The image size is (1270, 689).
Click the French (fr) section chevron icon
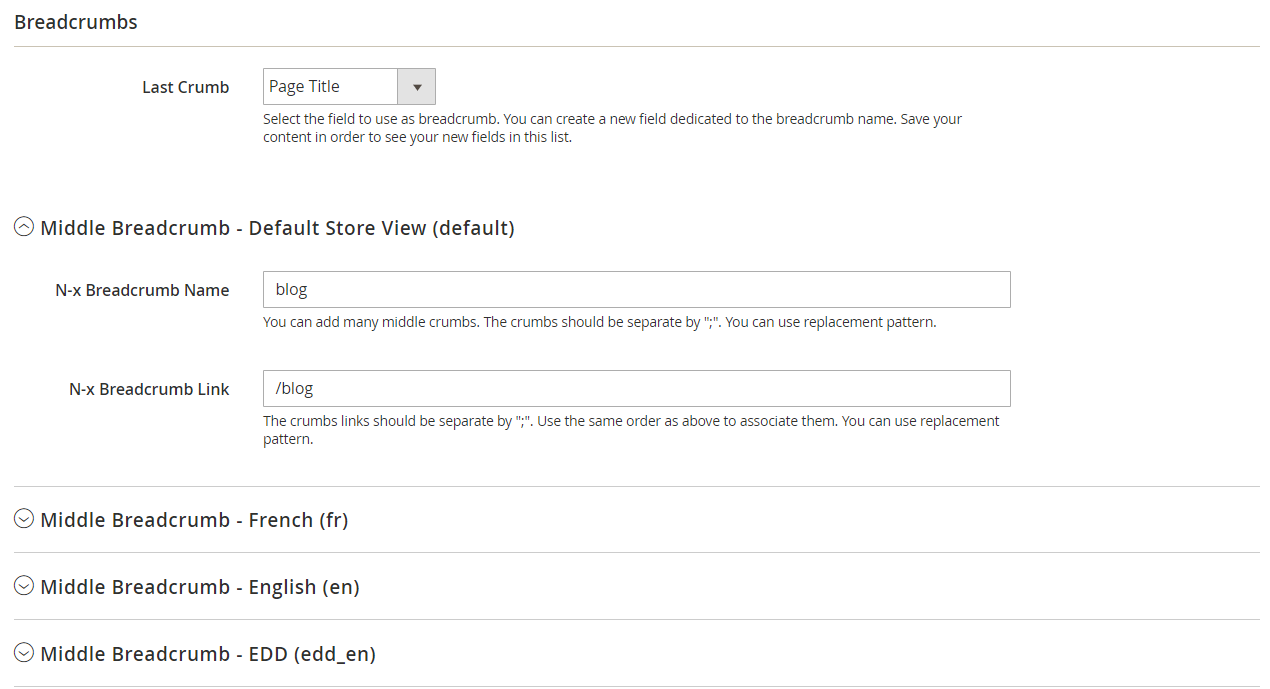coord(24,520)
